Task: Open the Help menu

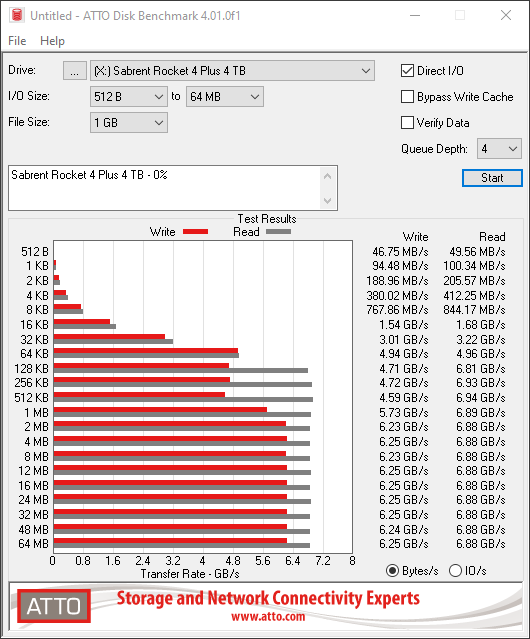Action: point(52,41)
